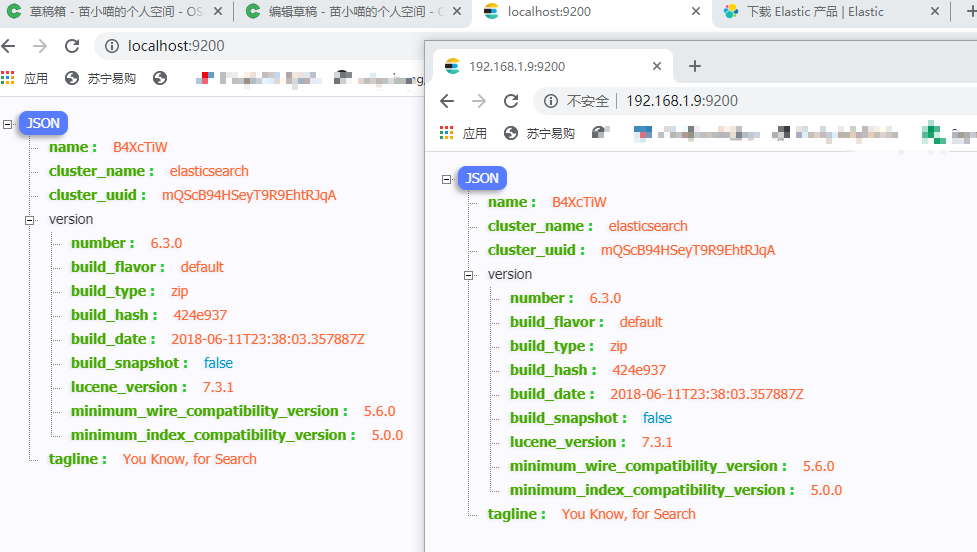Open the Apps grid in the left window's bookmarks bar
This screenshot has height=552, width=977.
pos(7,78)
